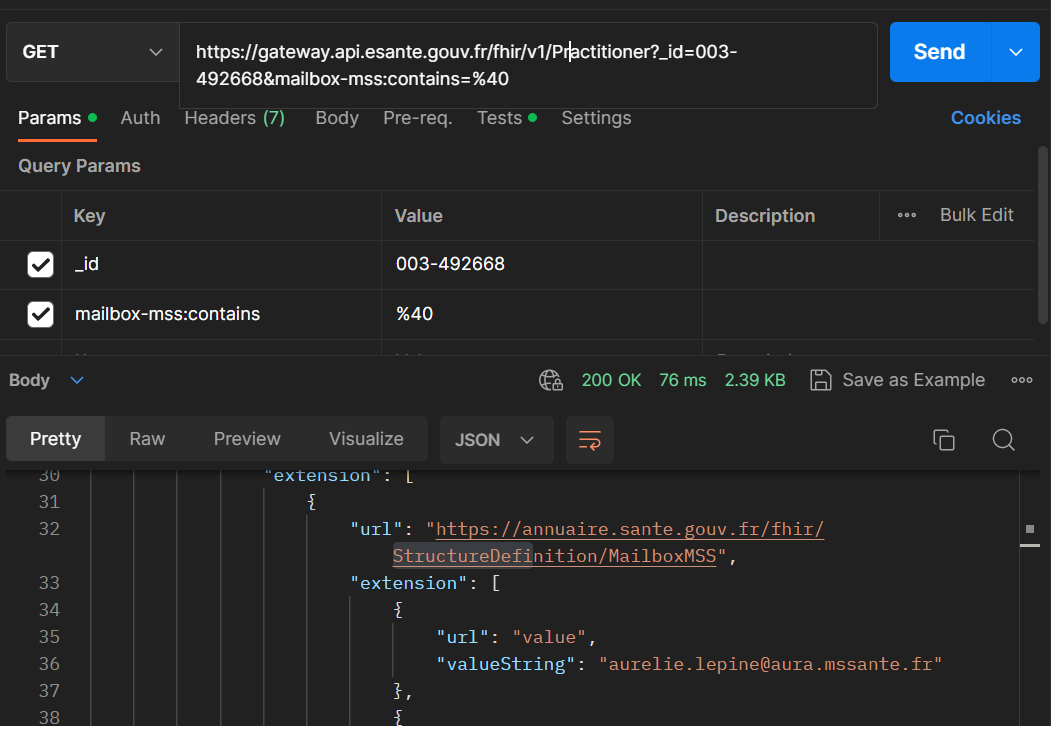
Task: Click the network globe icon near status
Action: click(550, 380)
